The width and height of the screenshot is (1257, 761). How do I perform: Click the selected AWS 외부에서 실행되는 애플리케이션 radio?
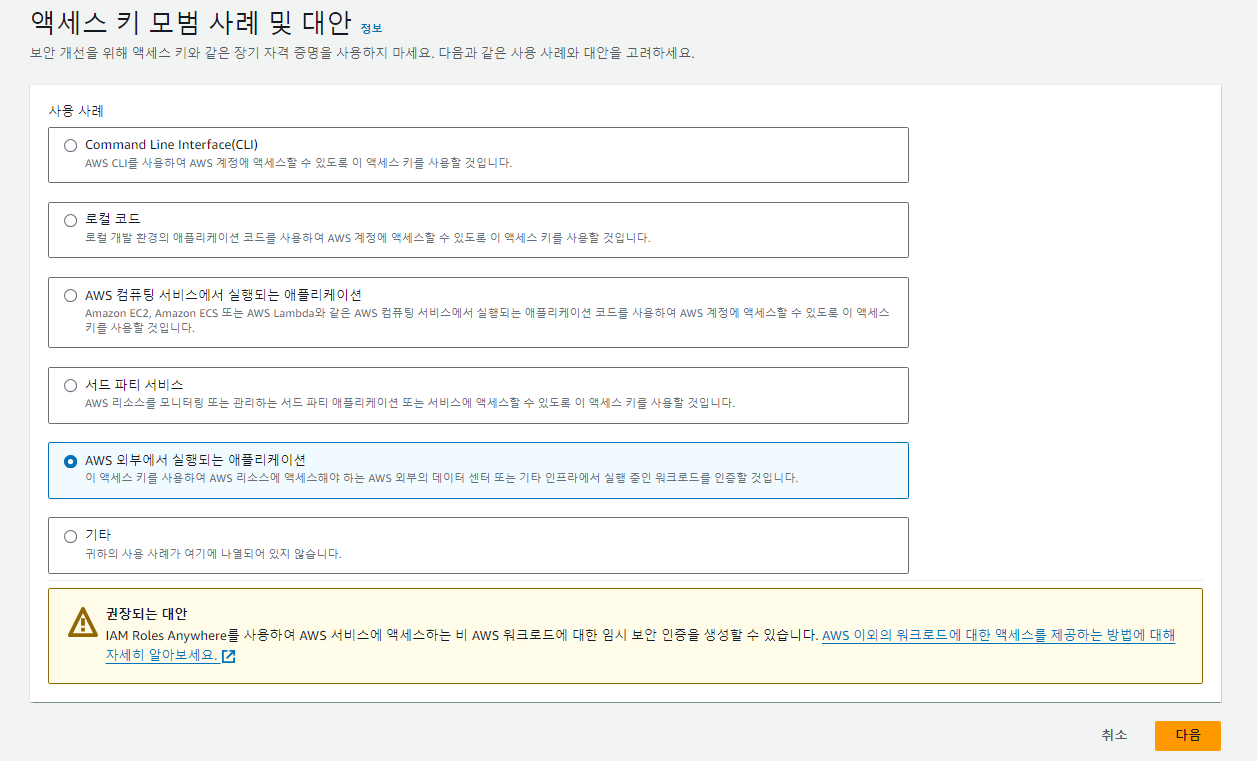pos(70,460)
